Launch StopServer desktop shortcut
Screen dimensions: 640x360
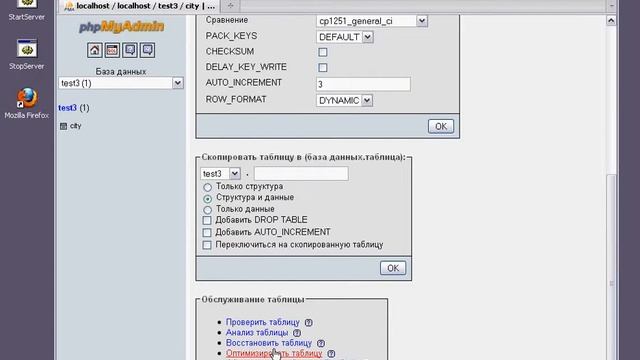(27, 54)
